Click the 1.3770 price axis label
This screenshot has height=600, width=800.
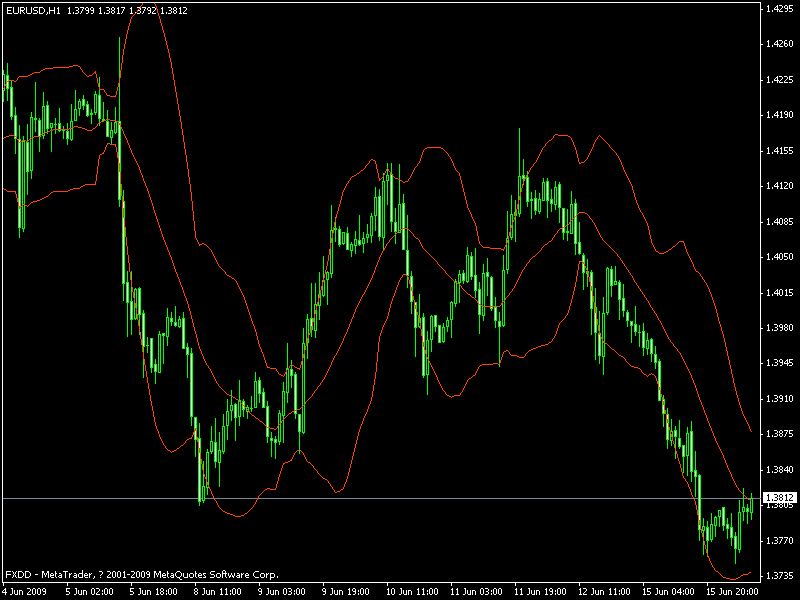pos(780,540)
